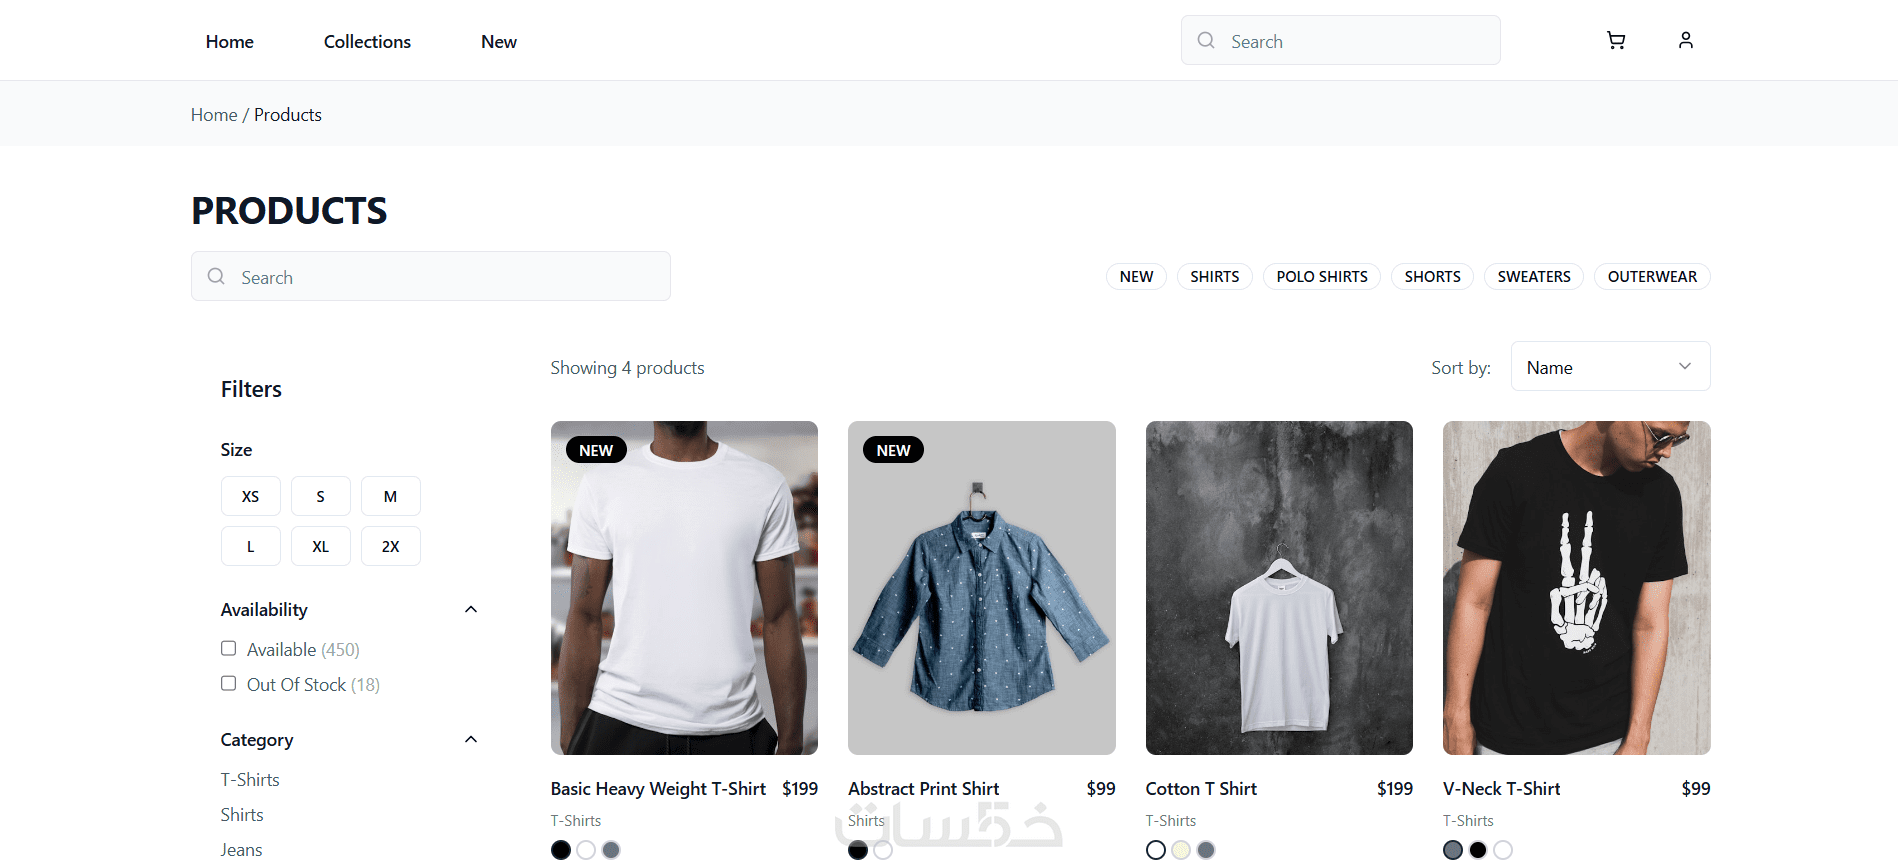Click the header search magnifier icon

[x=1206, y=41]
